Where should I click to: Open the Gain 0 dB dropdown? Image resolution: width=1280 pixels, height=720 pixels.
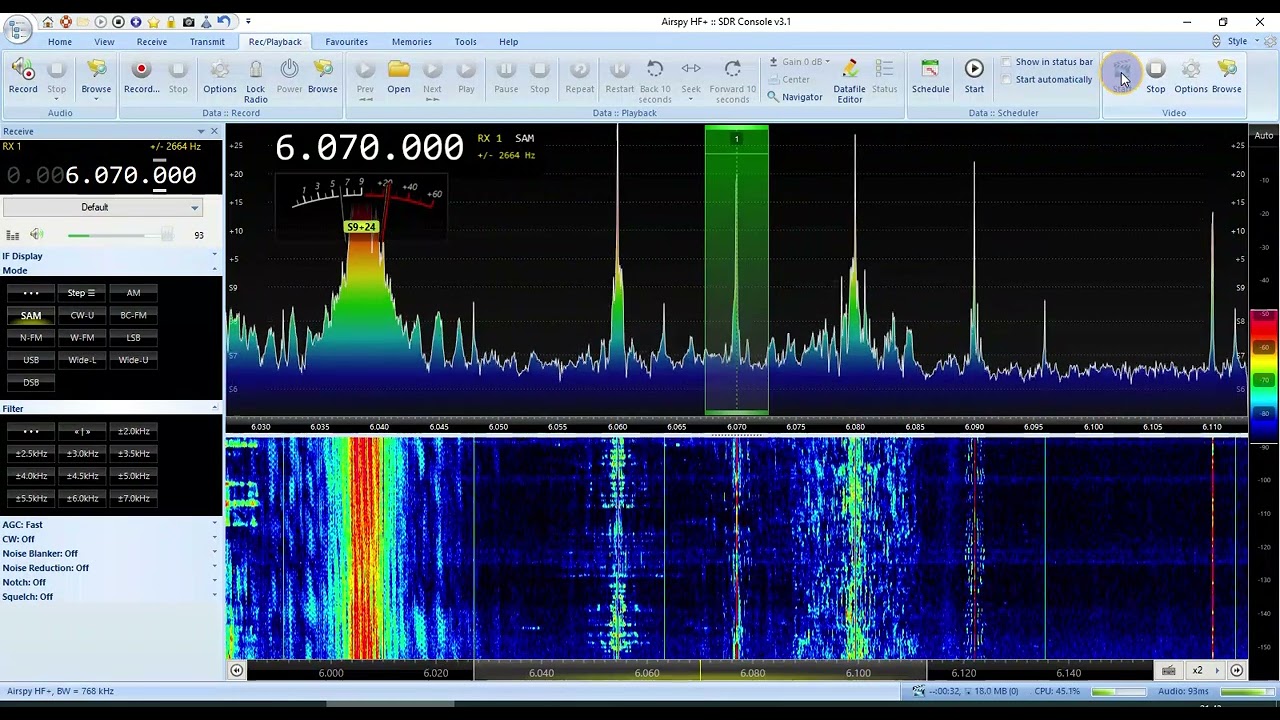point(798,62)
